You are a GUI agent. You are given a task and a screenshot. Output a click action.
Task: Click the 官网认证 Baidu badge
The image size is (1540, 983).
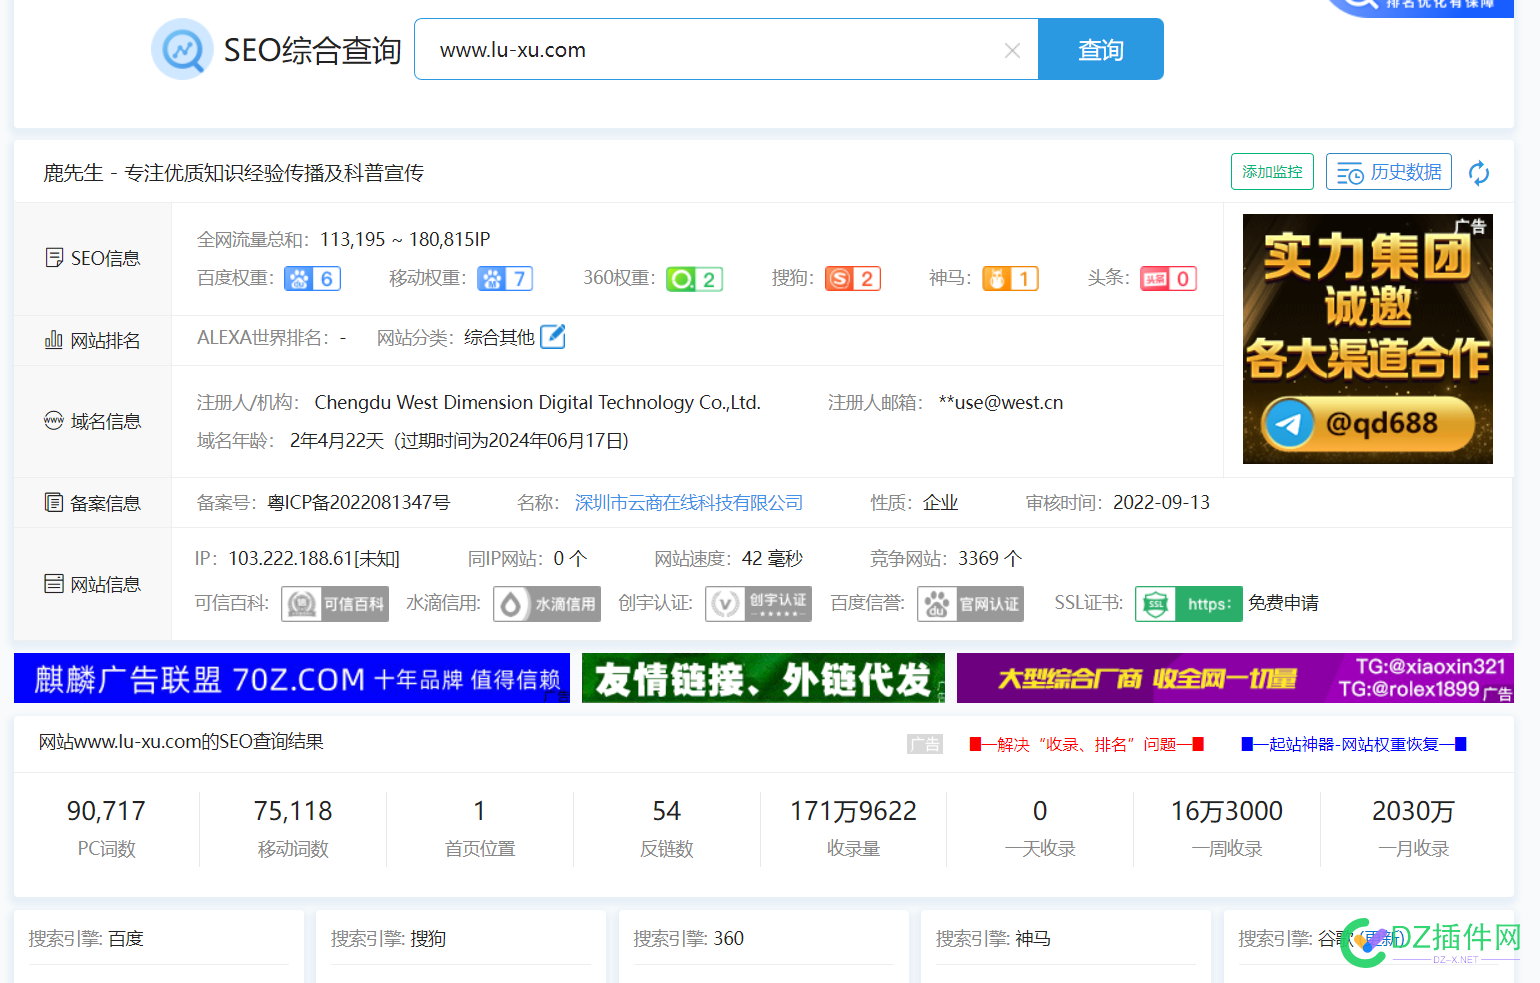970,604
